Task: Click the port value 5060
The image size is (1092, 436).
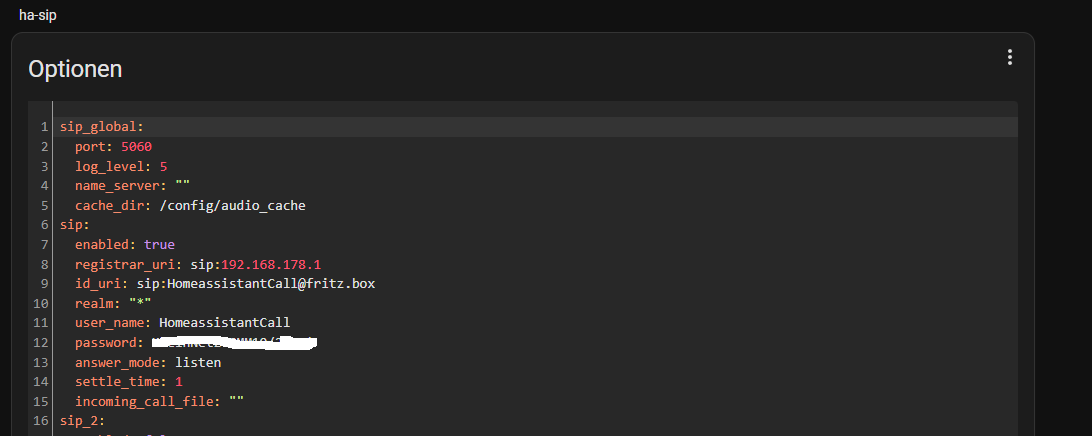Action: pyautogui.click(x=136, y=147)
